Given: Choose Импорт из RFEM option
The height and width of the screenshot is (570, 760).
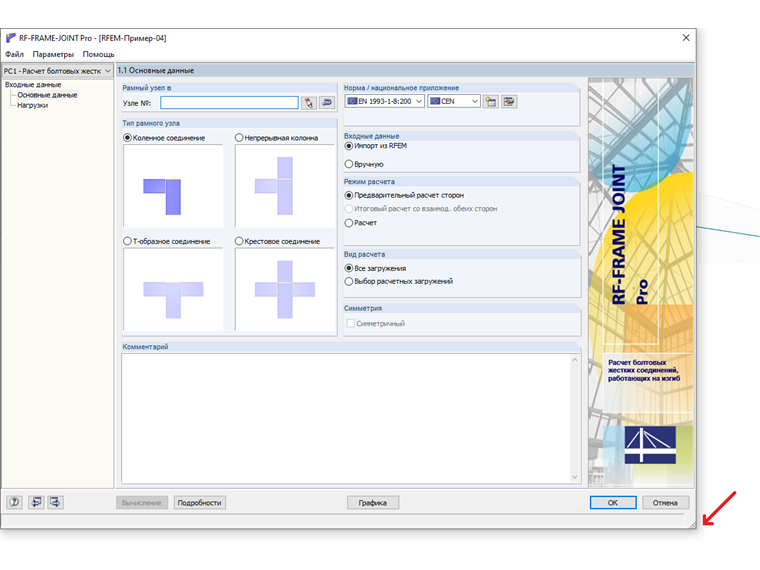Looking at the screenshot, I should (348, 146).
